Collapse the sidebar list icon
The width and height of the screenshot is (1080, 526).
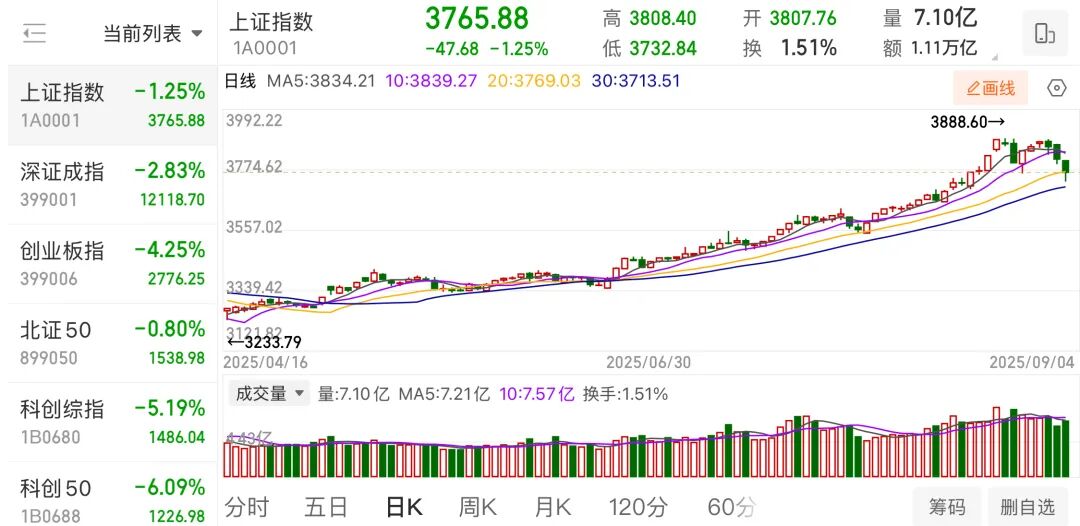[x=34, y=33]
